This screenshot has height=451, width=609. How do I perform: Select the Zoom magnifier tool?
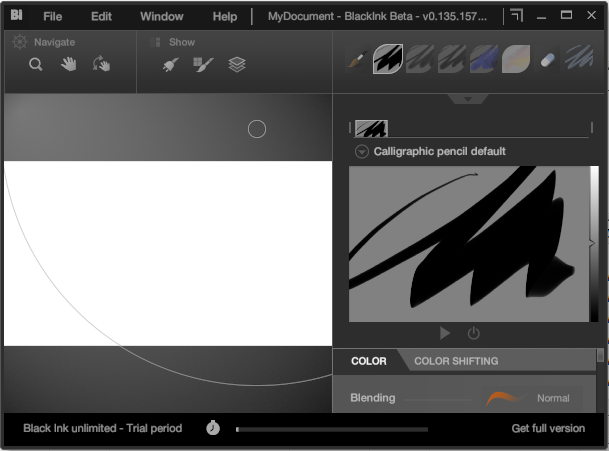[x=36, y=64]
